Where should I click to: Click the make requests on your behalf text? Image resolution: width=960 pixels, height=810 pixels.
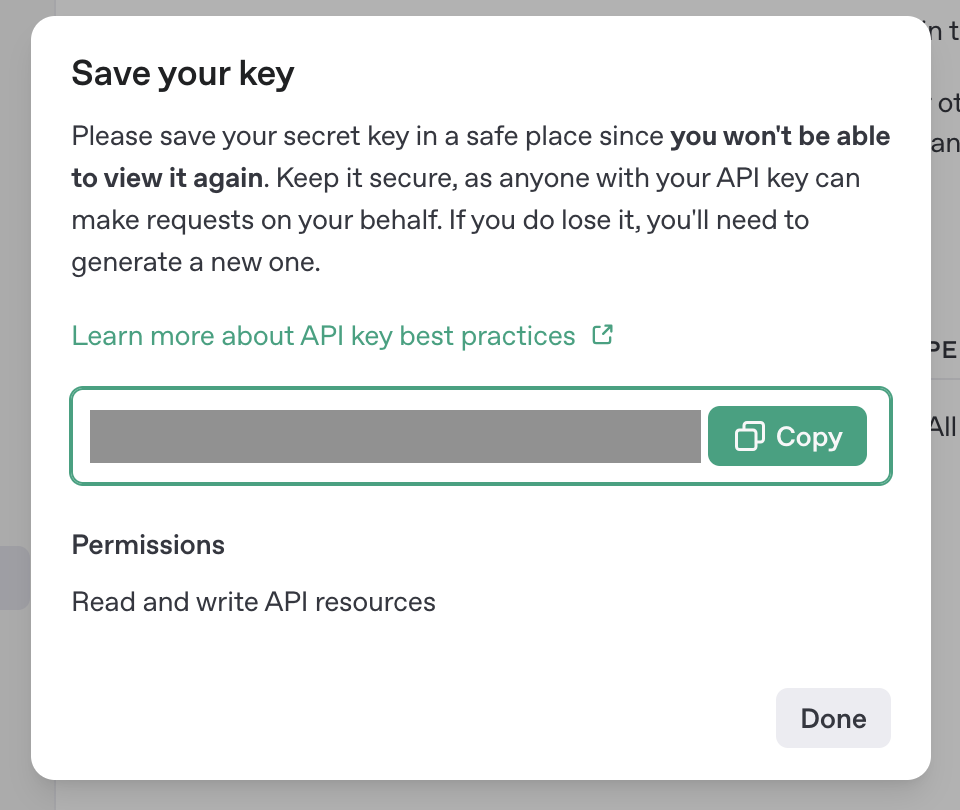(256, 220)
